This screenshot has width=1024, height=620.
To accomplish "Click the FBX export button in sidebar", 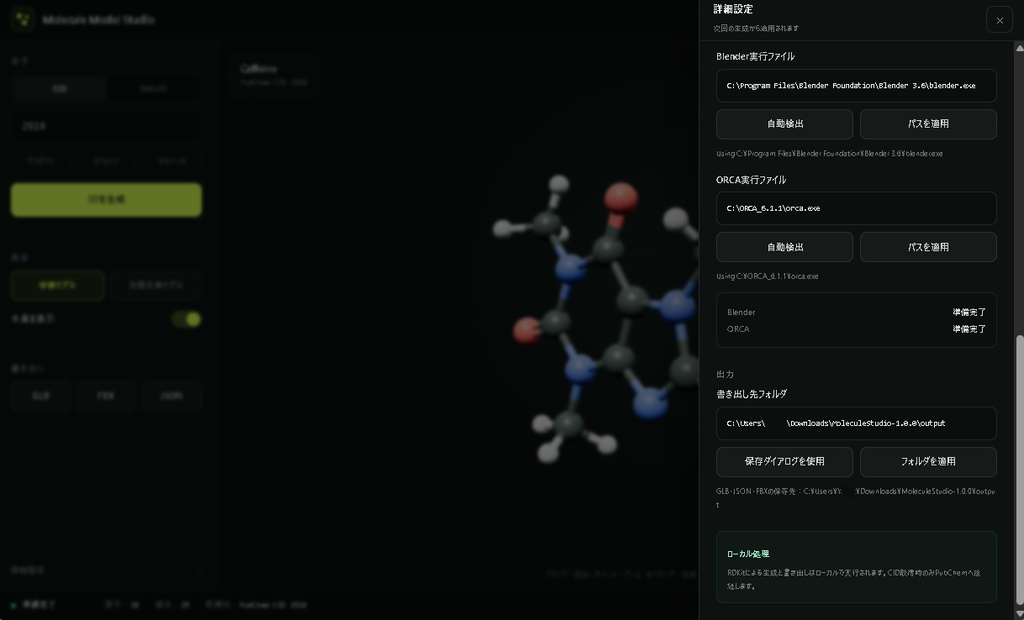I will coord(106,396).
